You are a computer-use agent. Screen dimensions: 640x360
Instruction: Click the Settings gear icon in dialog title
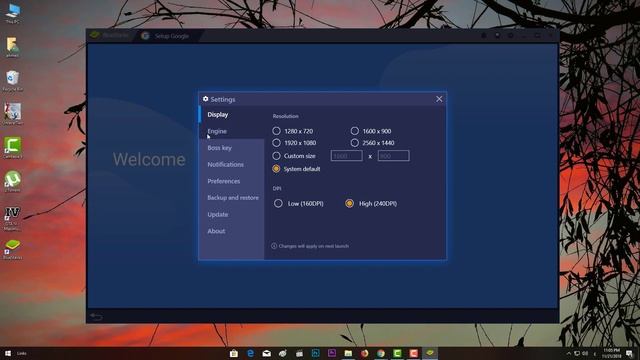click(x=205, y=99)
